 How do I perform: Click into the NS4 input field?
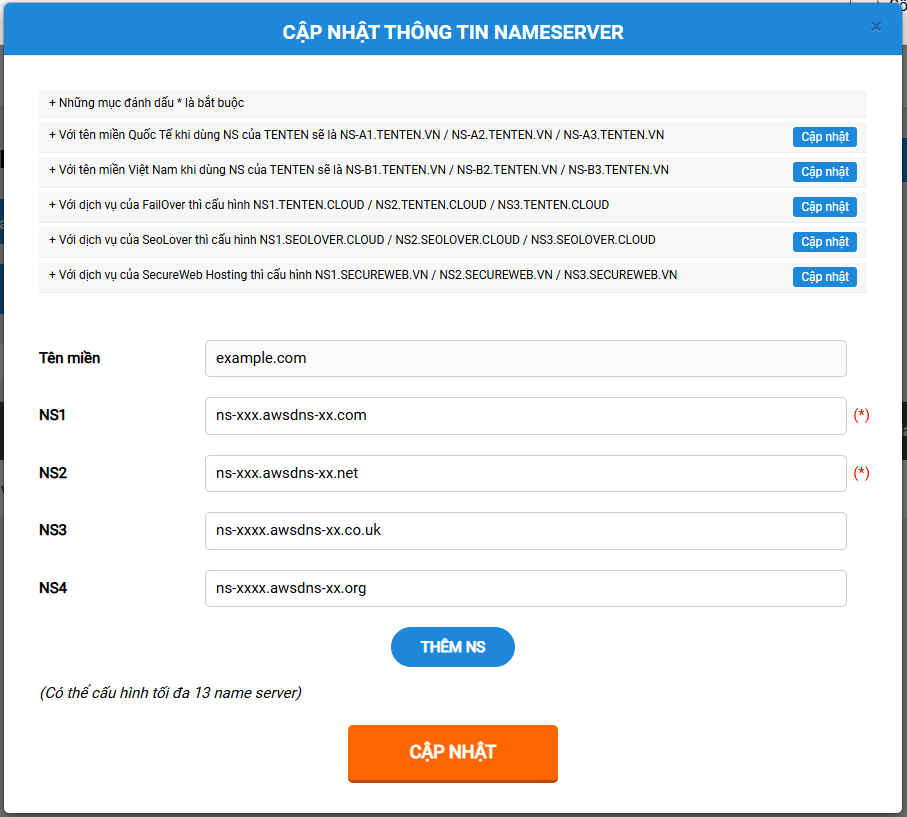click(525, 588)
